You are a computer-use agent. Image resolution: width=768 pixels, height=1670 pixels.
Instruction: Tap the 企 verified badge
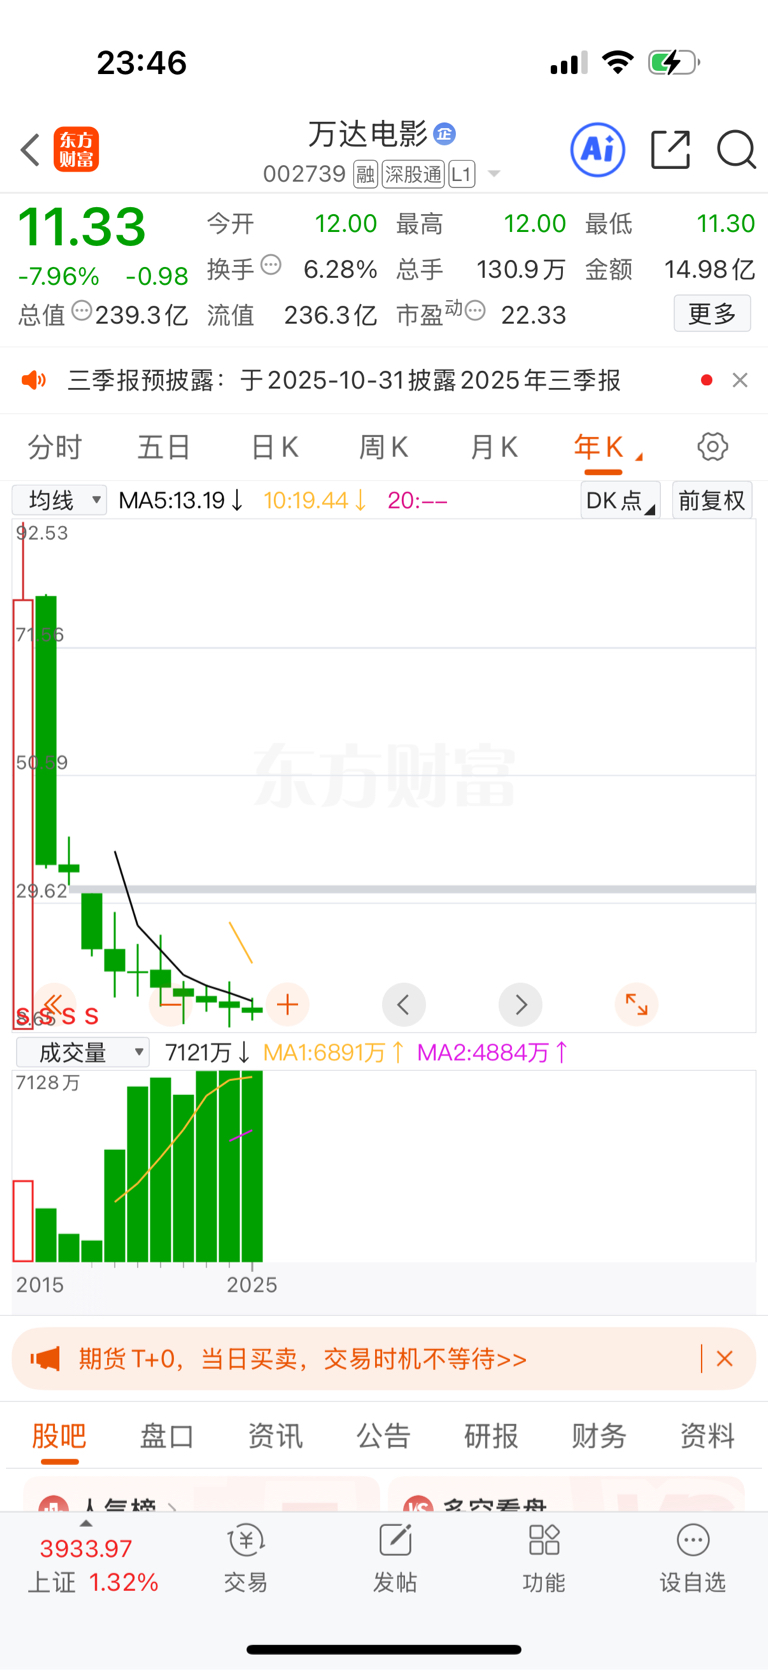click(x=445, y=133)
